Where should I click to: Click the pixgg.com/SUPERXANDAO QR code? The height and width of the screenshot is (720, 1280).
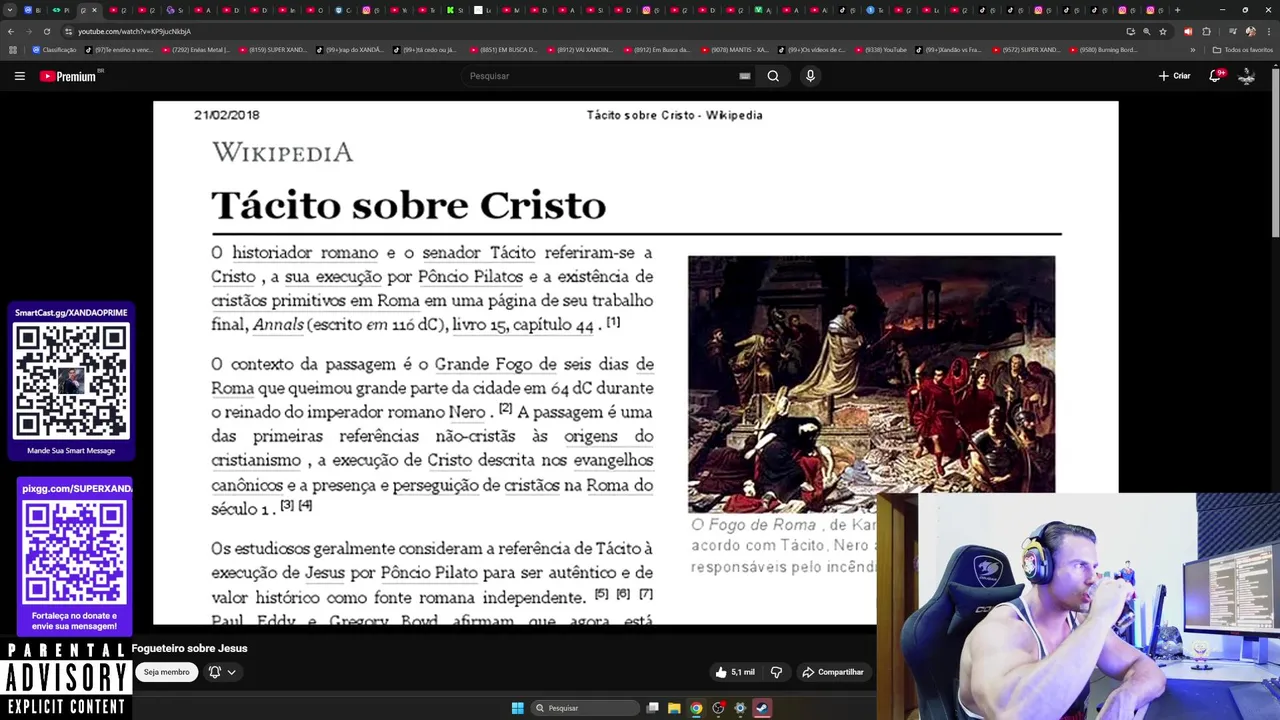(75, 553)
